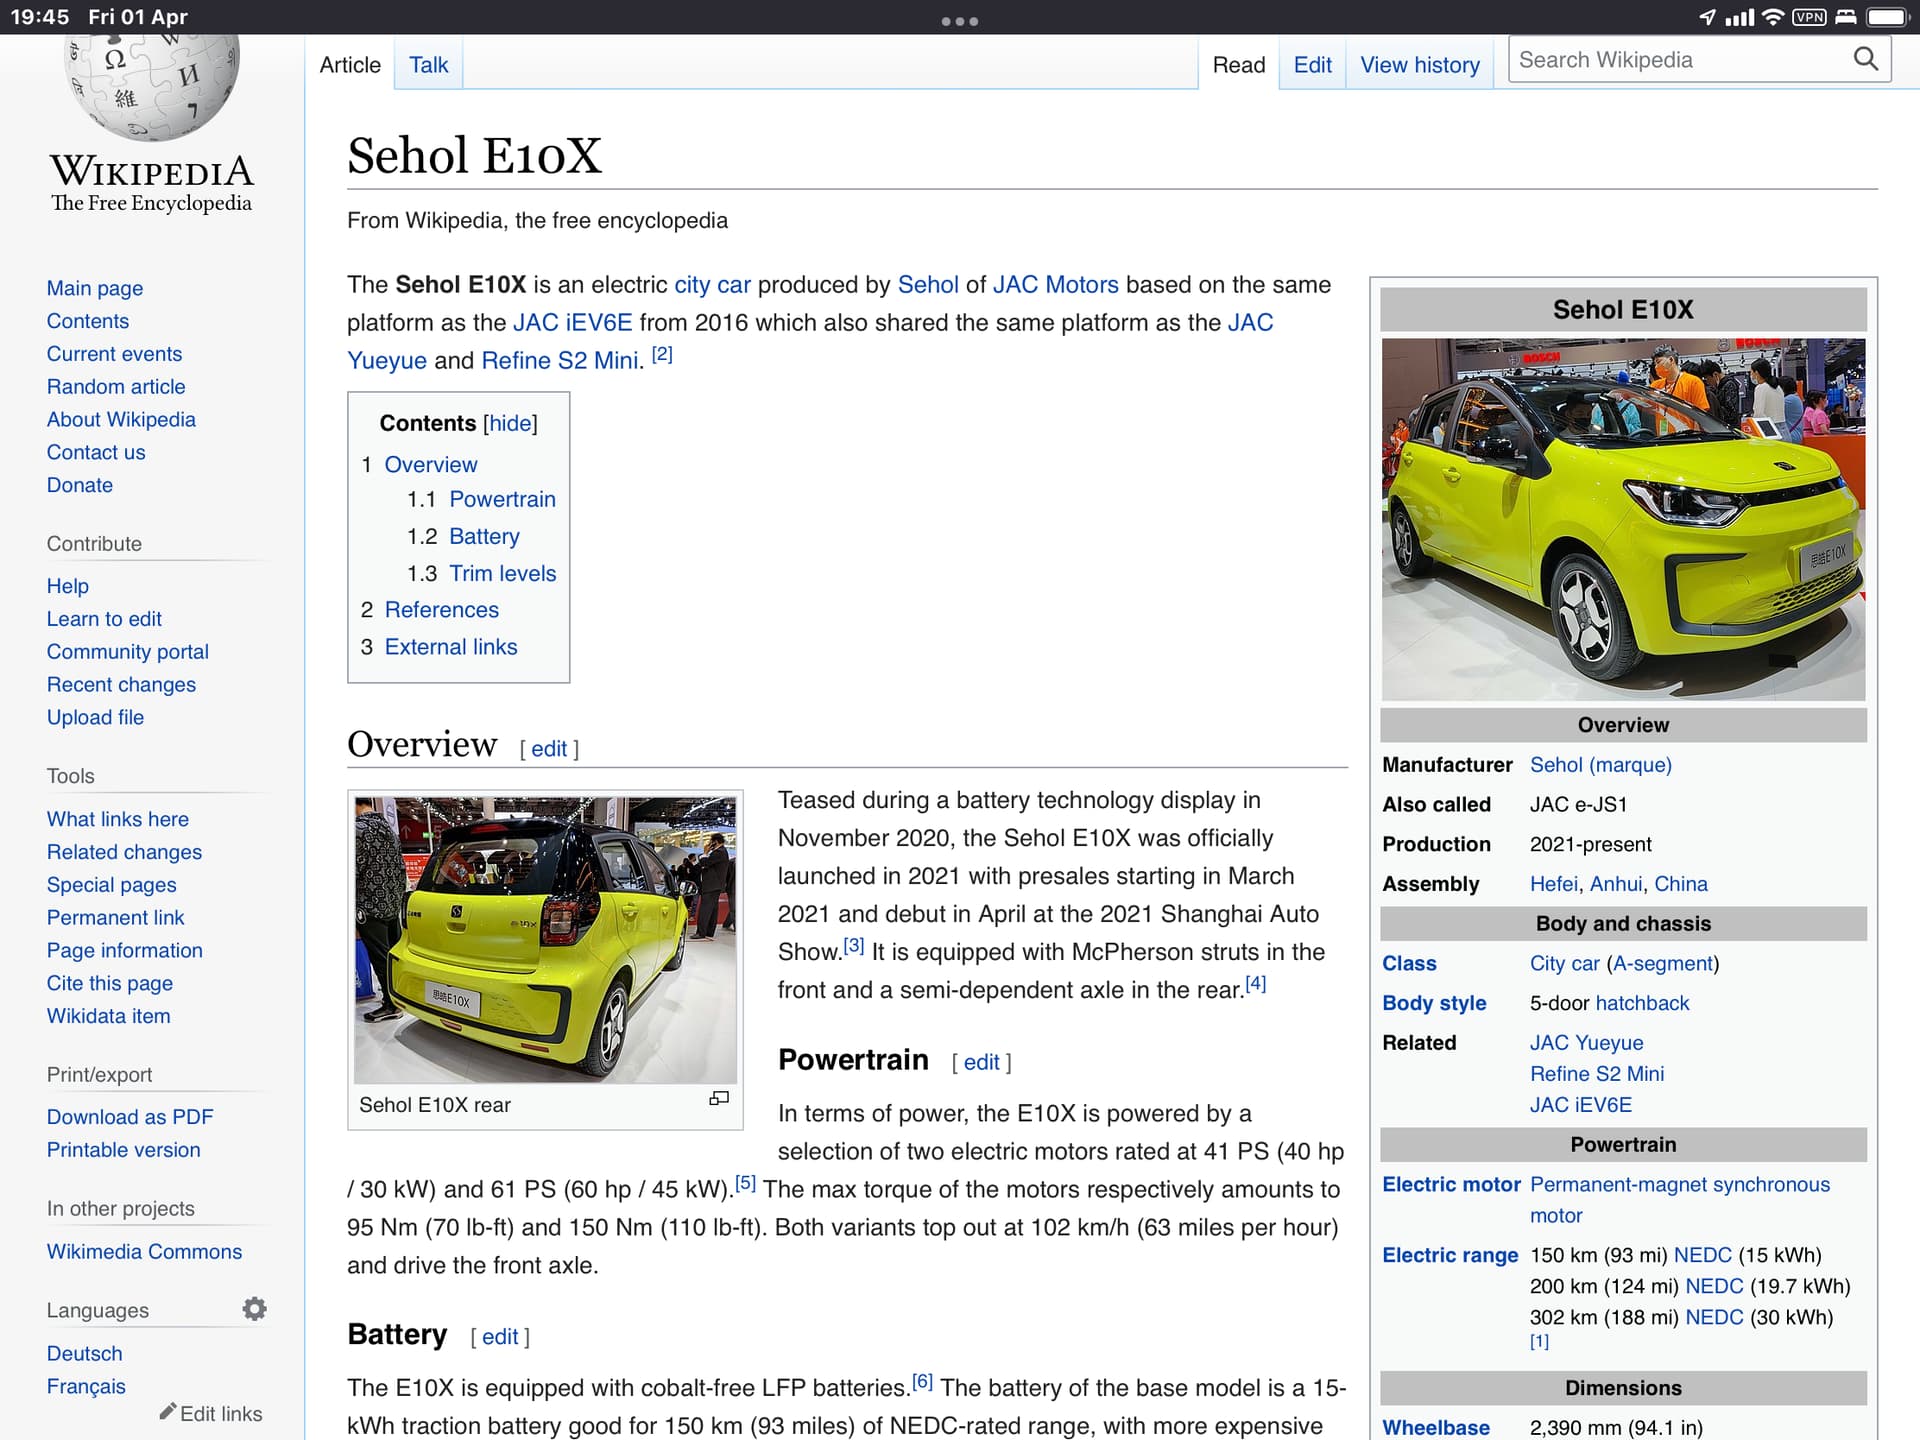
Task: Open the A-segment link
Action: 1662,964
